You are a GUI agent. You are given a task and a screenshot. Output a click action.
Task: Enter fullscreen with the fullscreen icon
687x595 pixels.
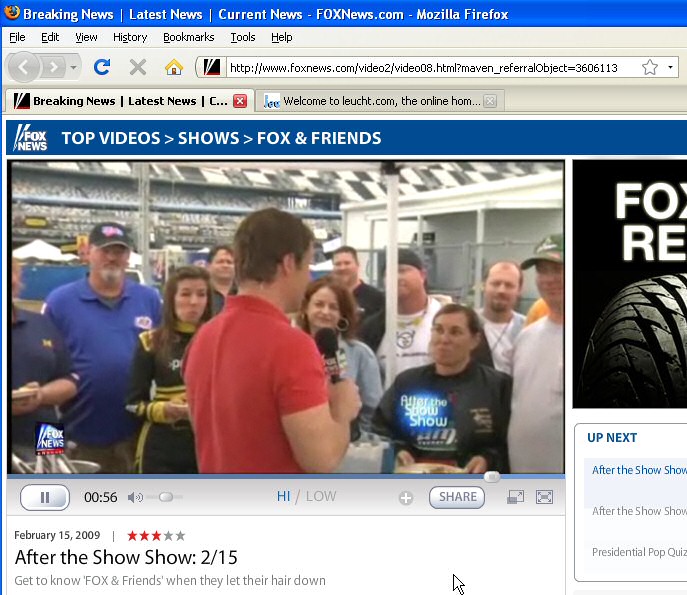pyautogui.click(x=544, y=497)
